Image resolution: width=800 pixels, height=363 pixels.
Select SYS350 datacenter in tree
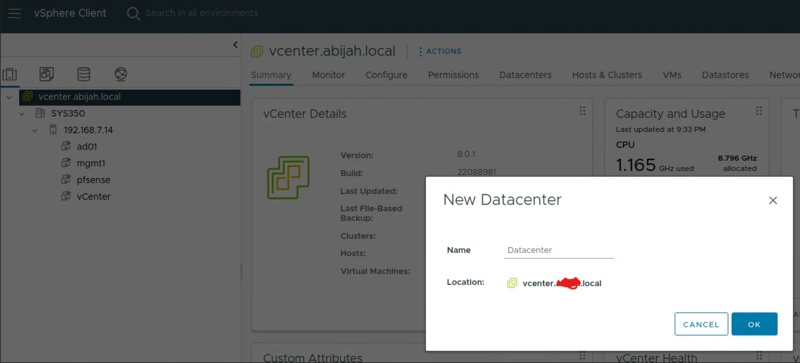point(67,113)
